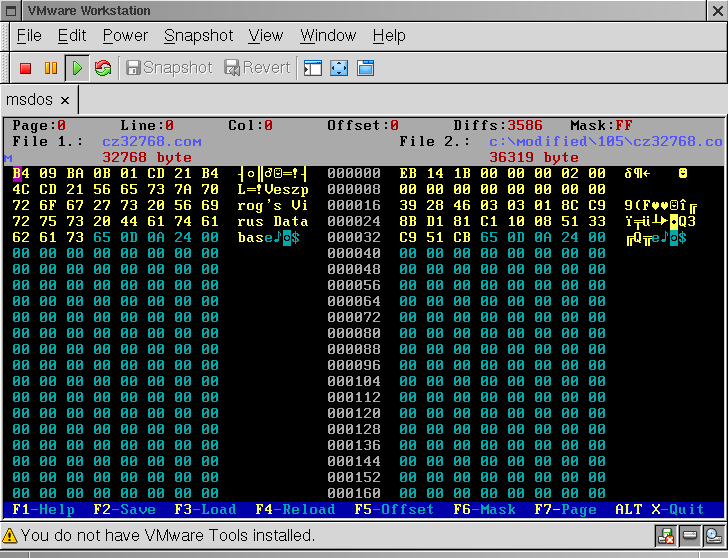728x558 pixels.
Task: Click F6-Mask in the bottom bar
Action: tap(484, 509)
